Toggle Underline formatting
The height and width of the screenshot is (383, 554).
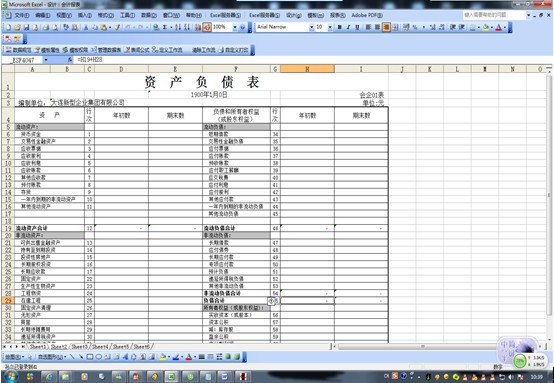pos(357,27)
